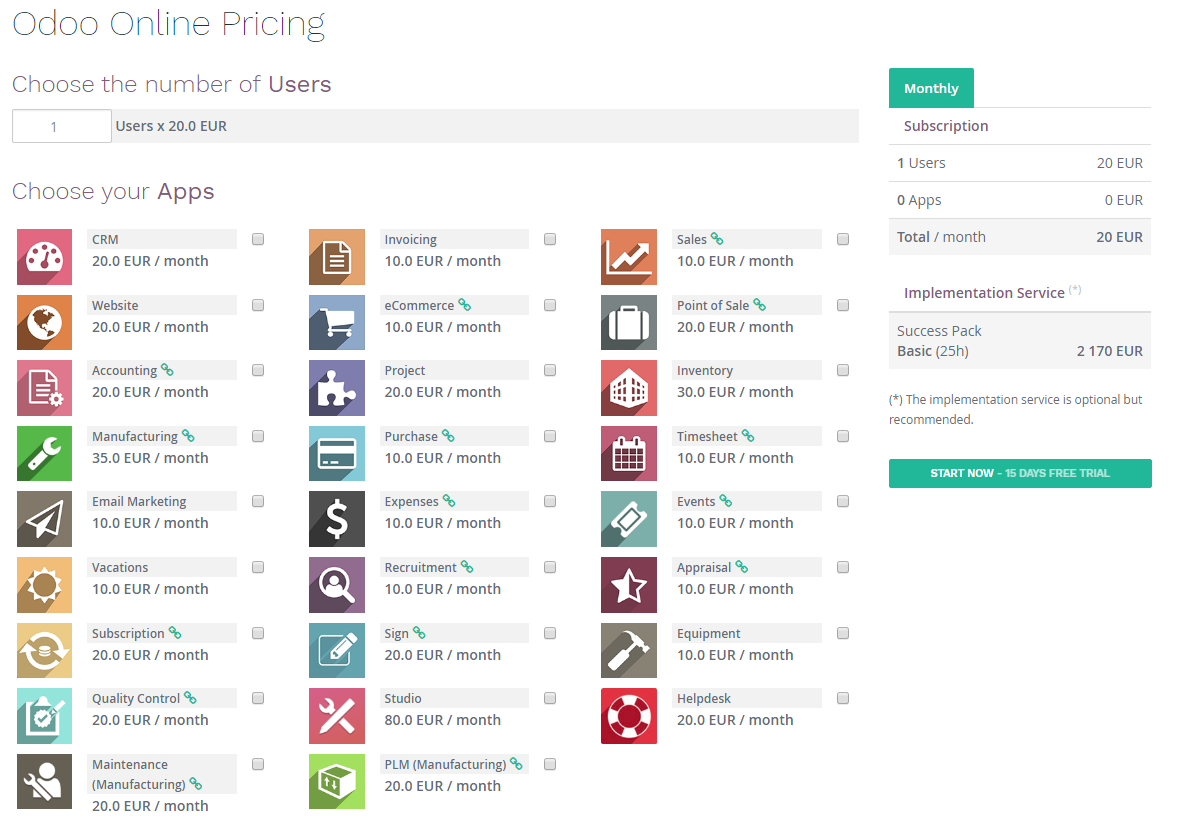Start the 15 days free trial

[1020, 473]
